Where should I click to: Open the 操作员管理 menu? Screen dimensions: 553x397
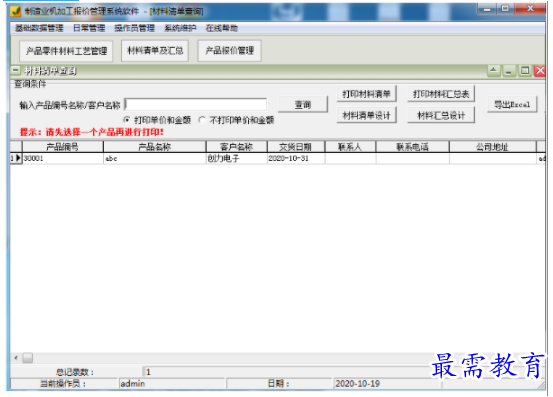(134, 28)
